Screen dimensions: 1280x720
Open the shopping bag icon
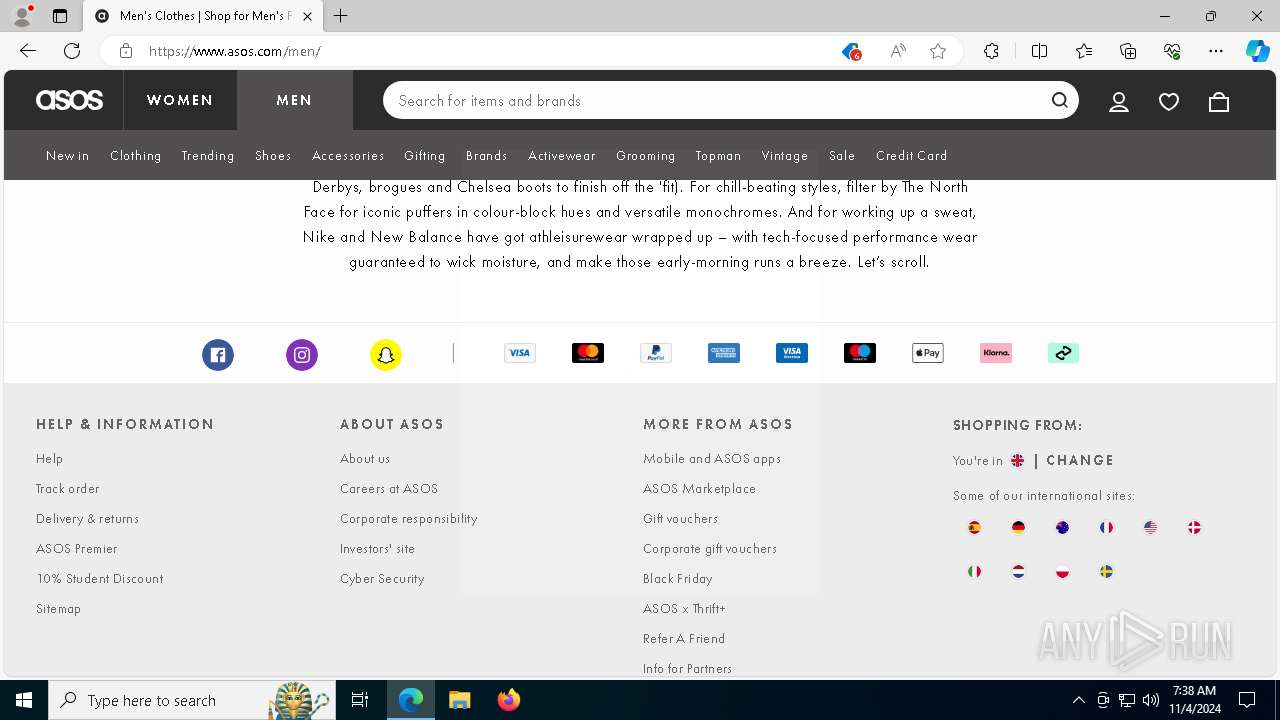(x=1219, y=101)
